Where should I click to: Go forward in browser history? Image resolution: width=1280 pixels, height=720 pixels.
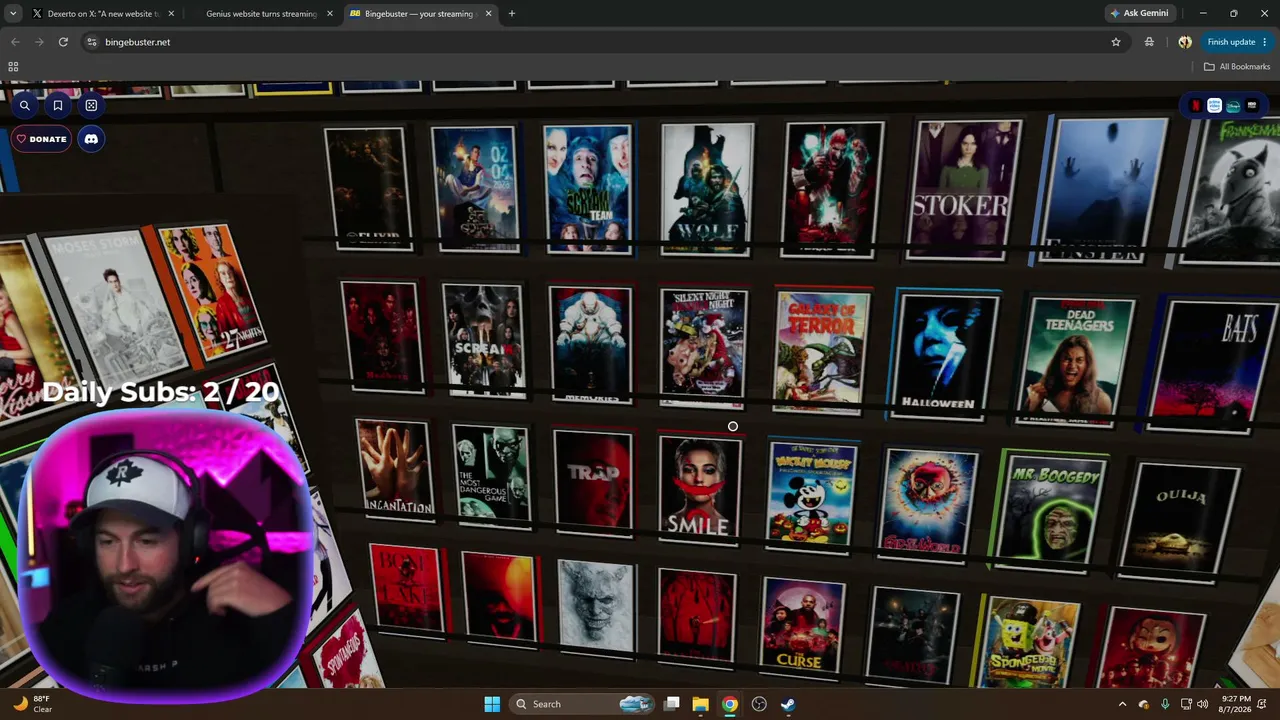click(x=39, y=42)
